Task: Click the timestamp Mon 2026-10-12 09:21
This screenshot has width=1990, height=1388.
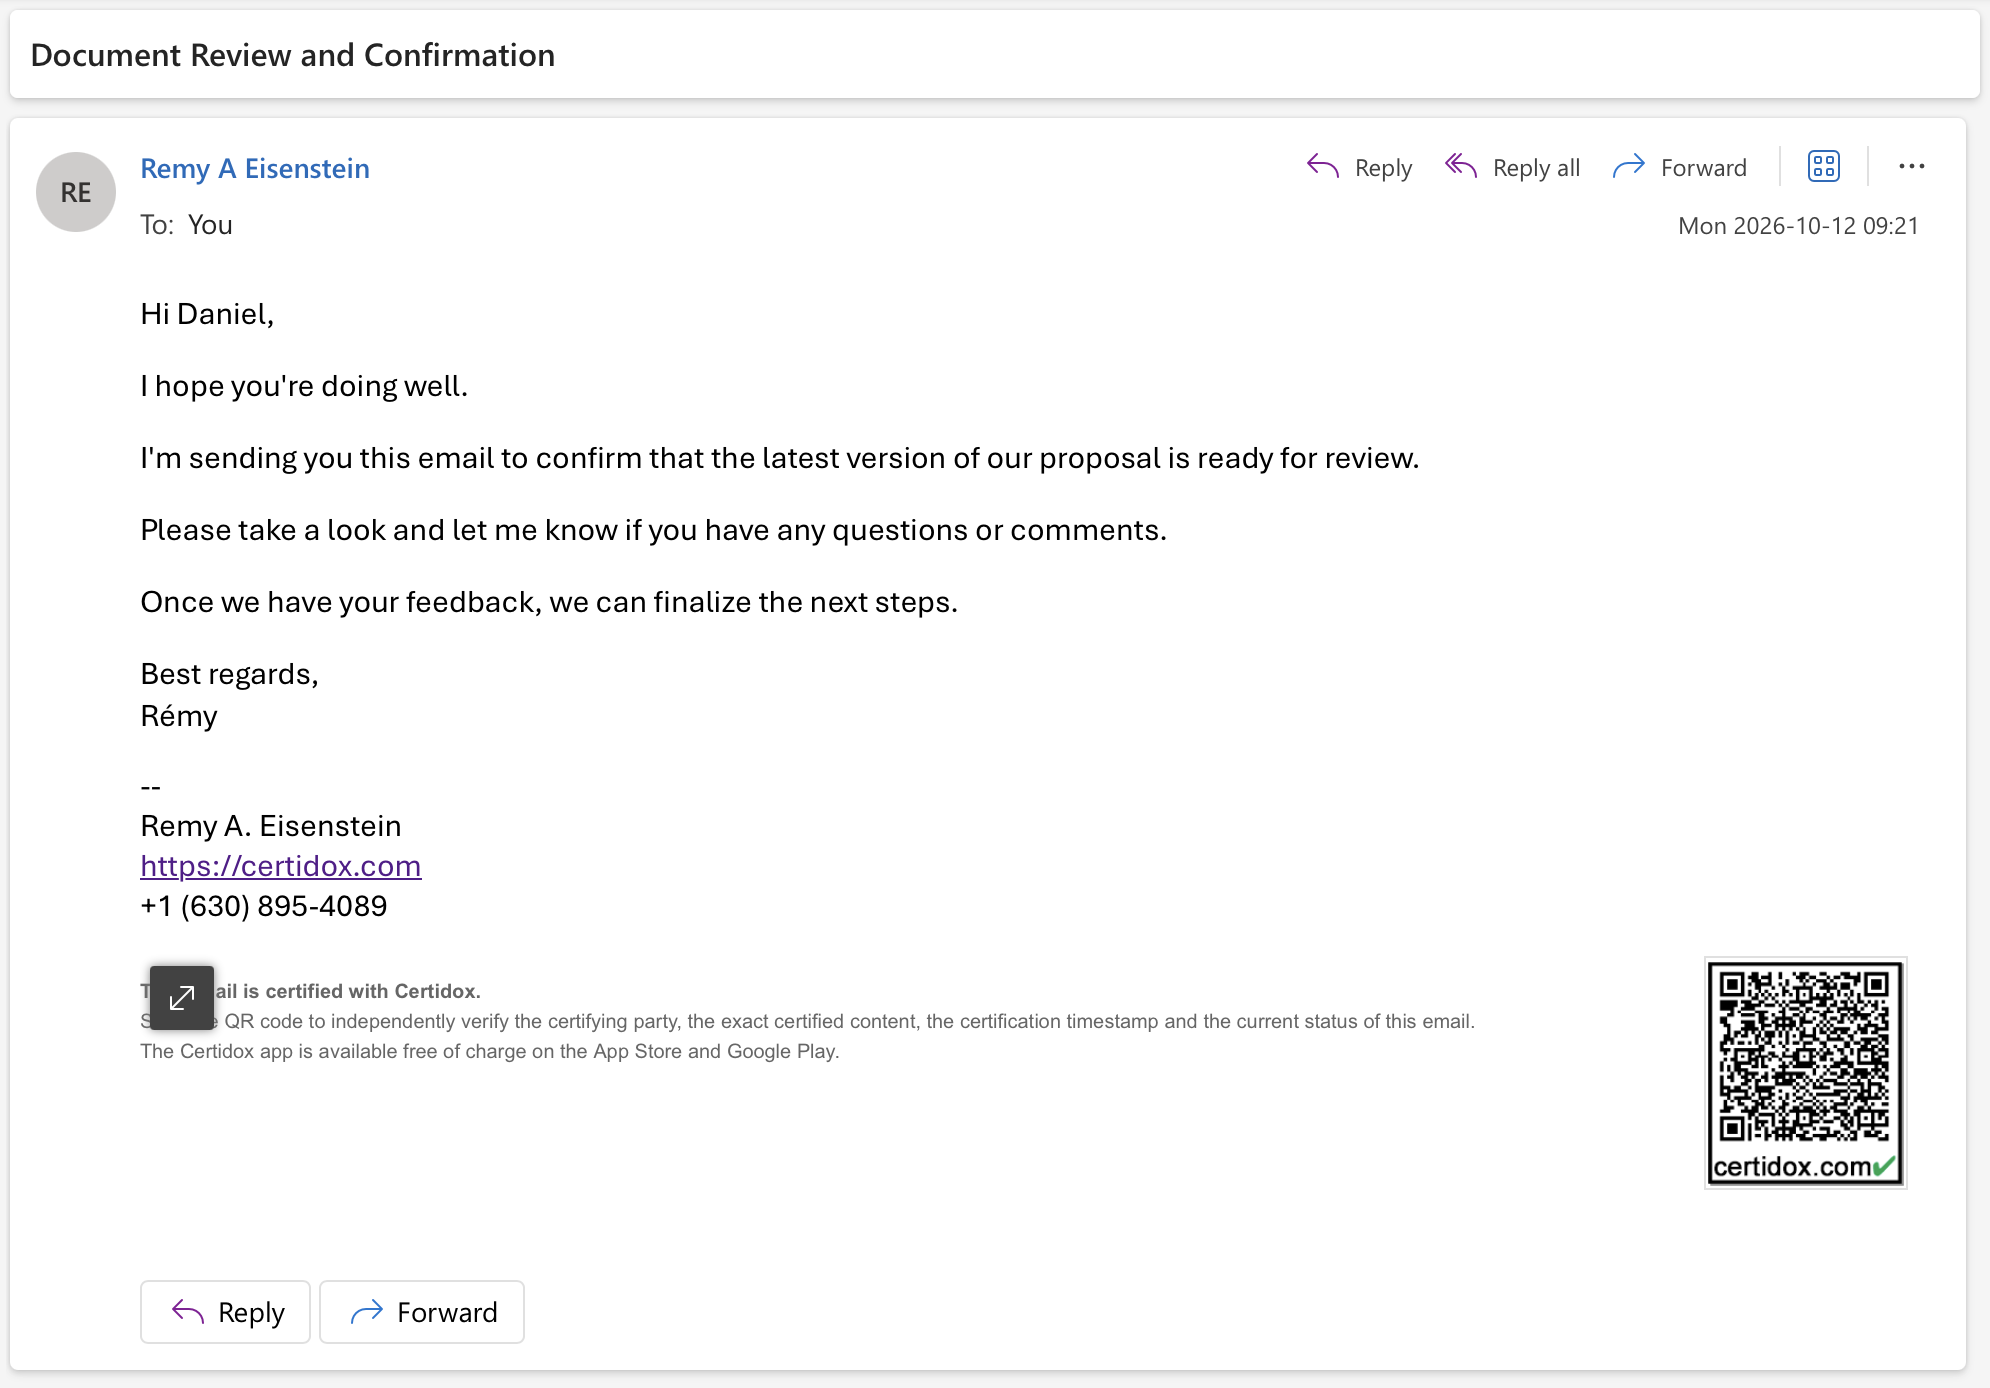Action: point(1798,226)
